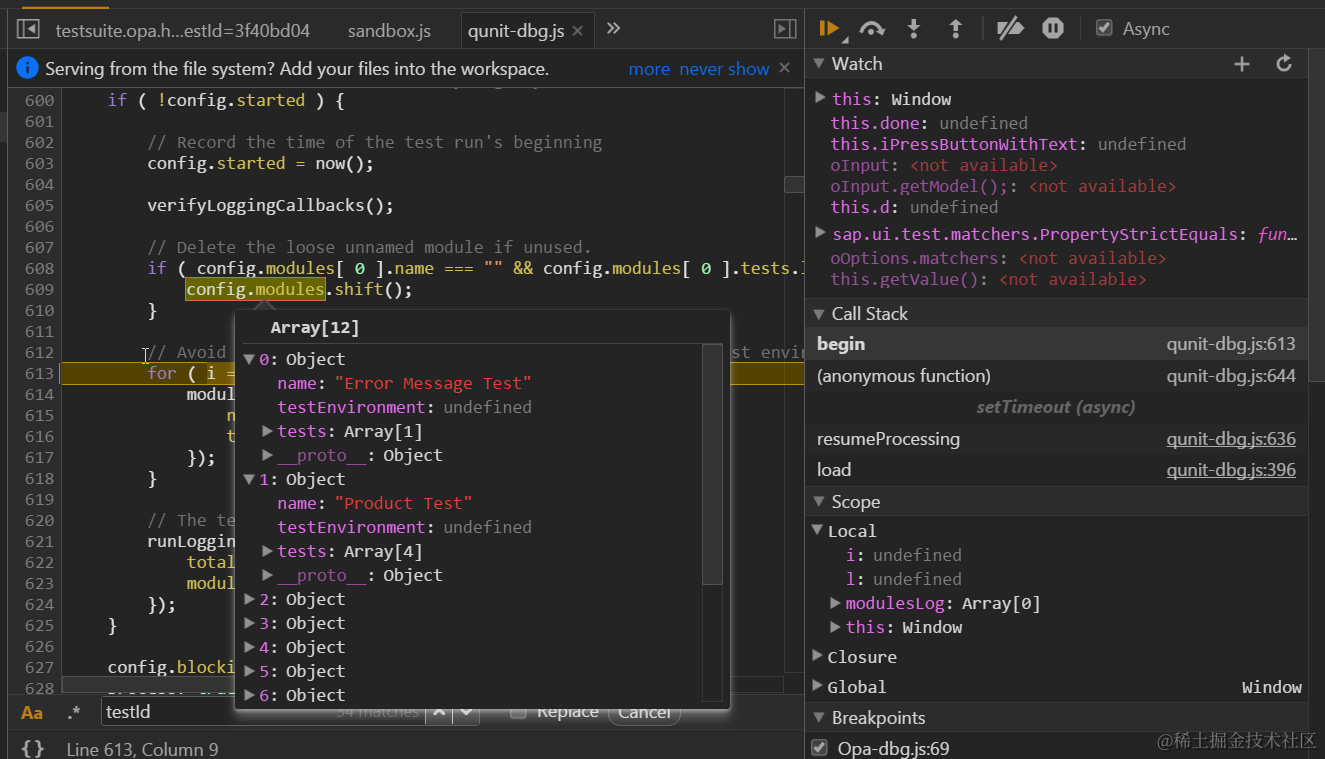Hide the debugger sidebar icon
The image size is (1325, 759).
point(786,30)
